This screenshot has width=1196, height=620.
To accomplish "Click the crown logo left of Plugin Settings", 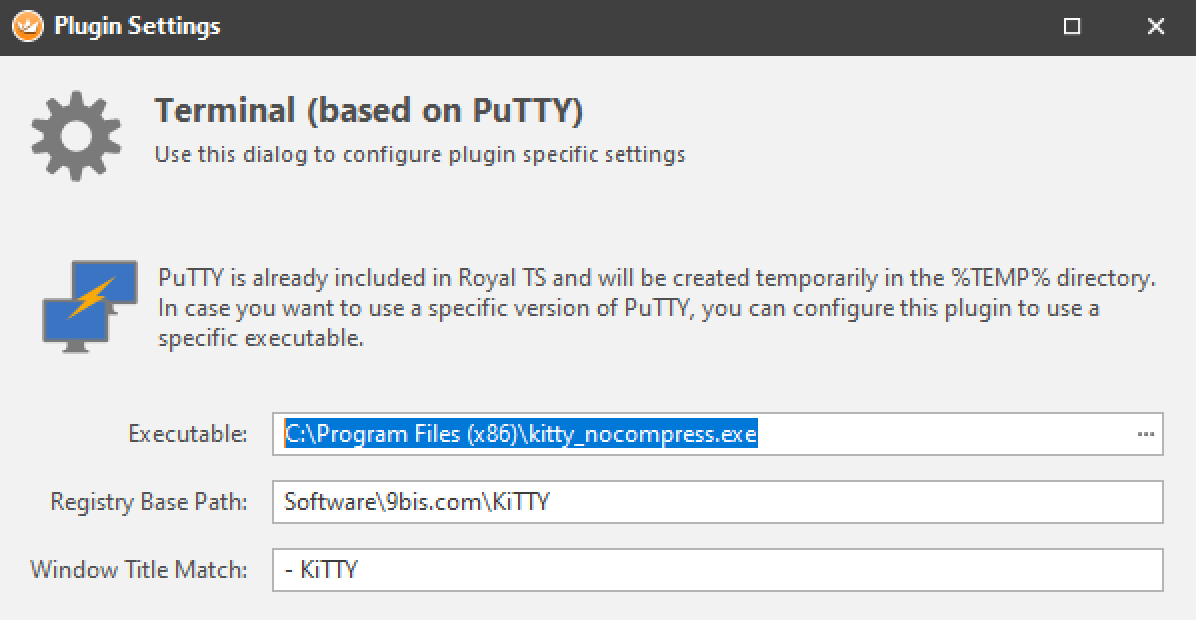I will point(26,26).
